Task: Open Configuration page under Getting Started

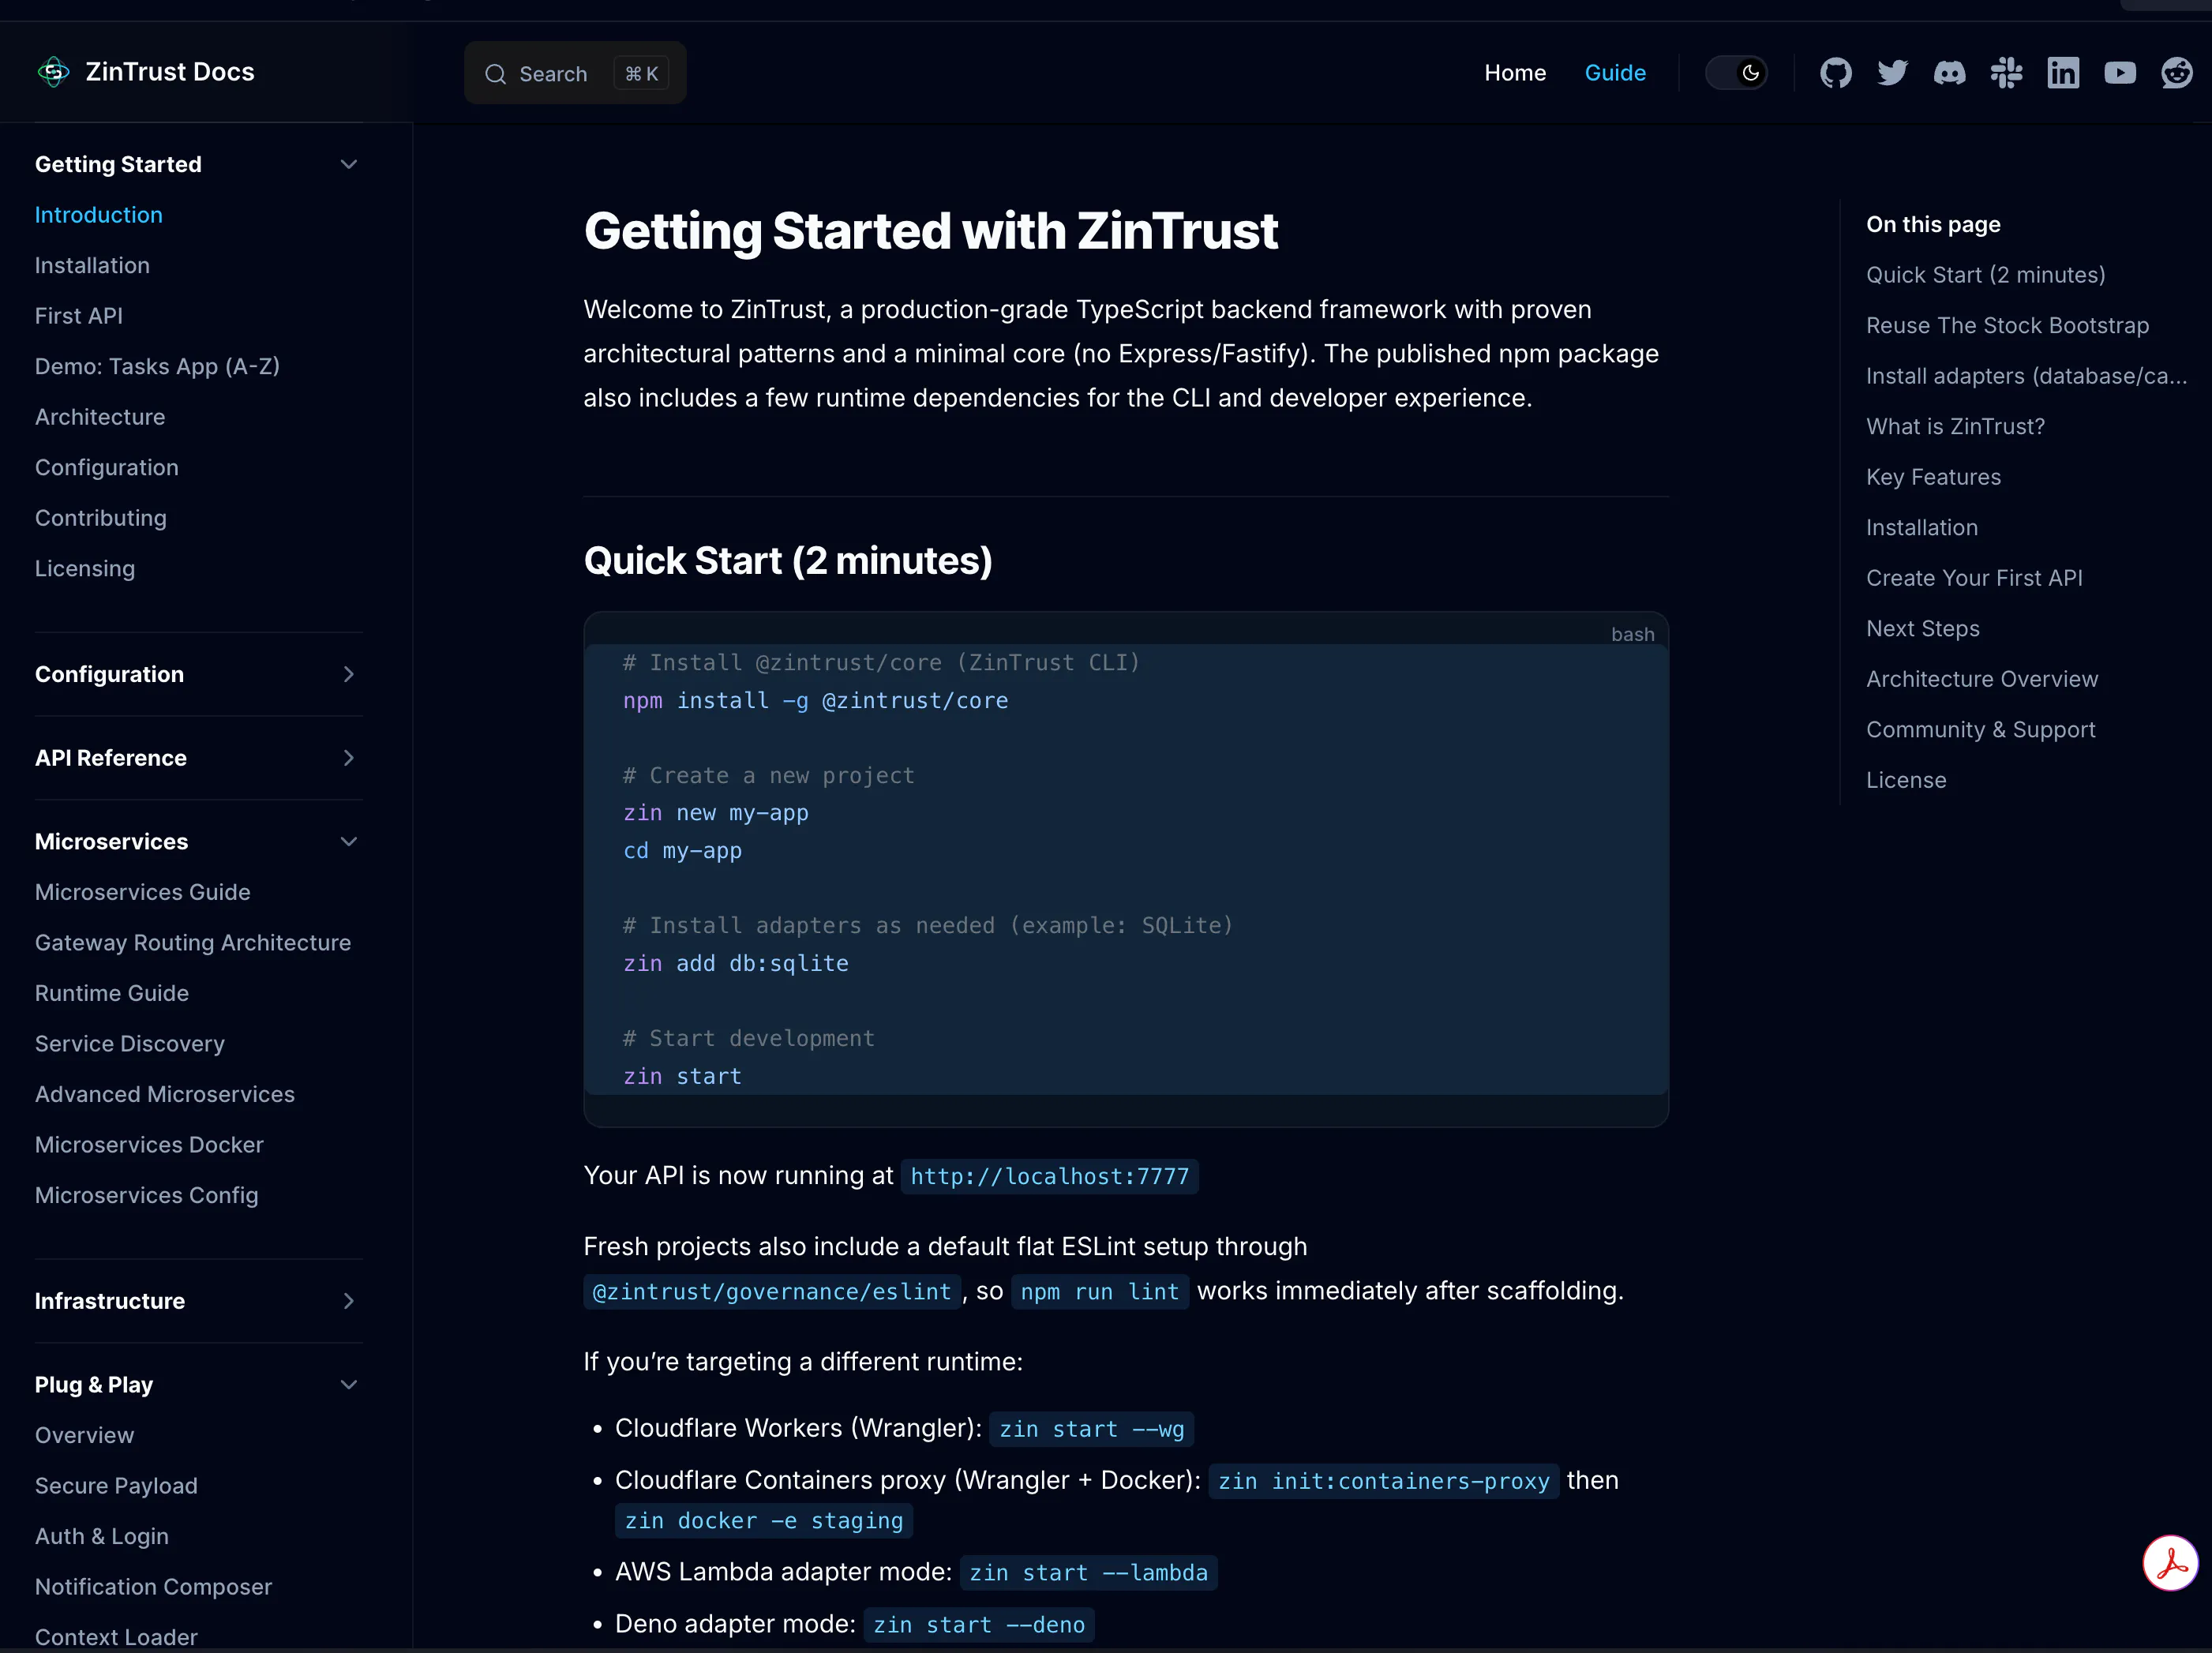Action: tap(107, 468)
